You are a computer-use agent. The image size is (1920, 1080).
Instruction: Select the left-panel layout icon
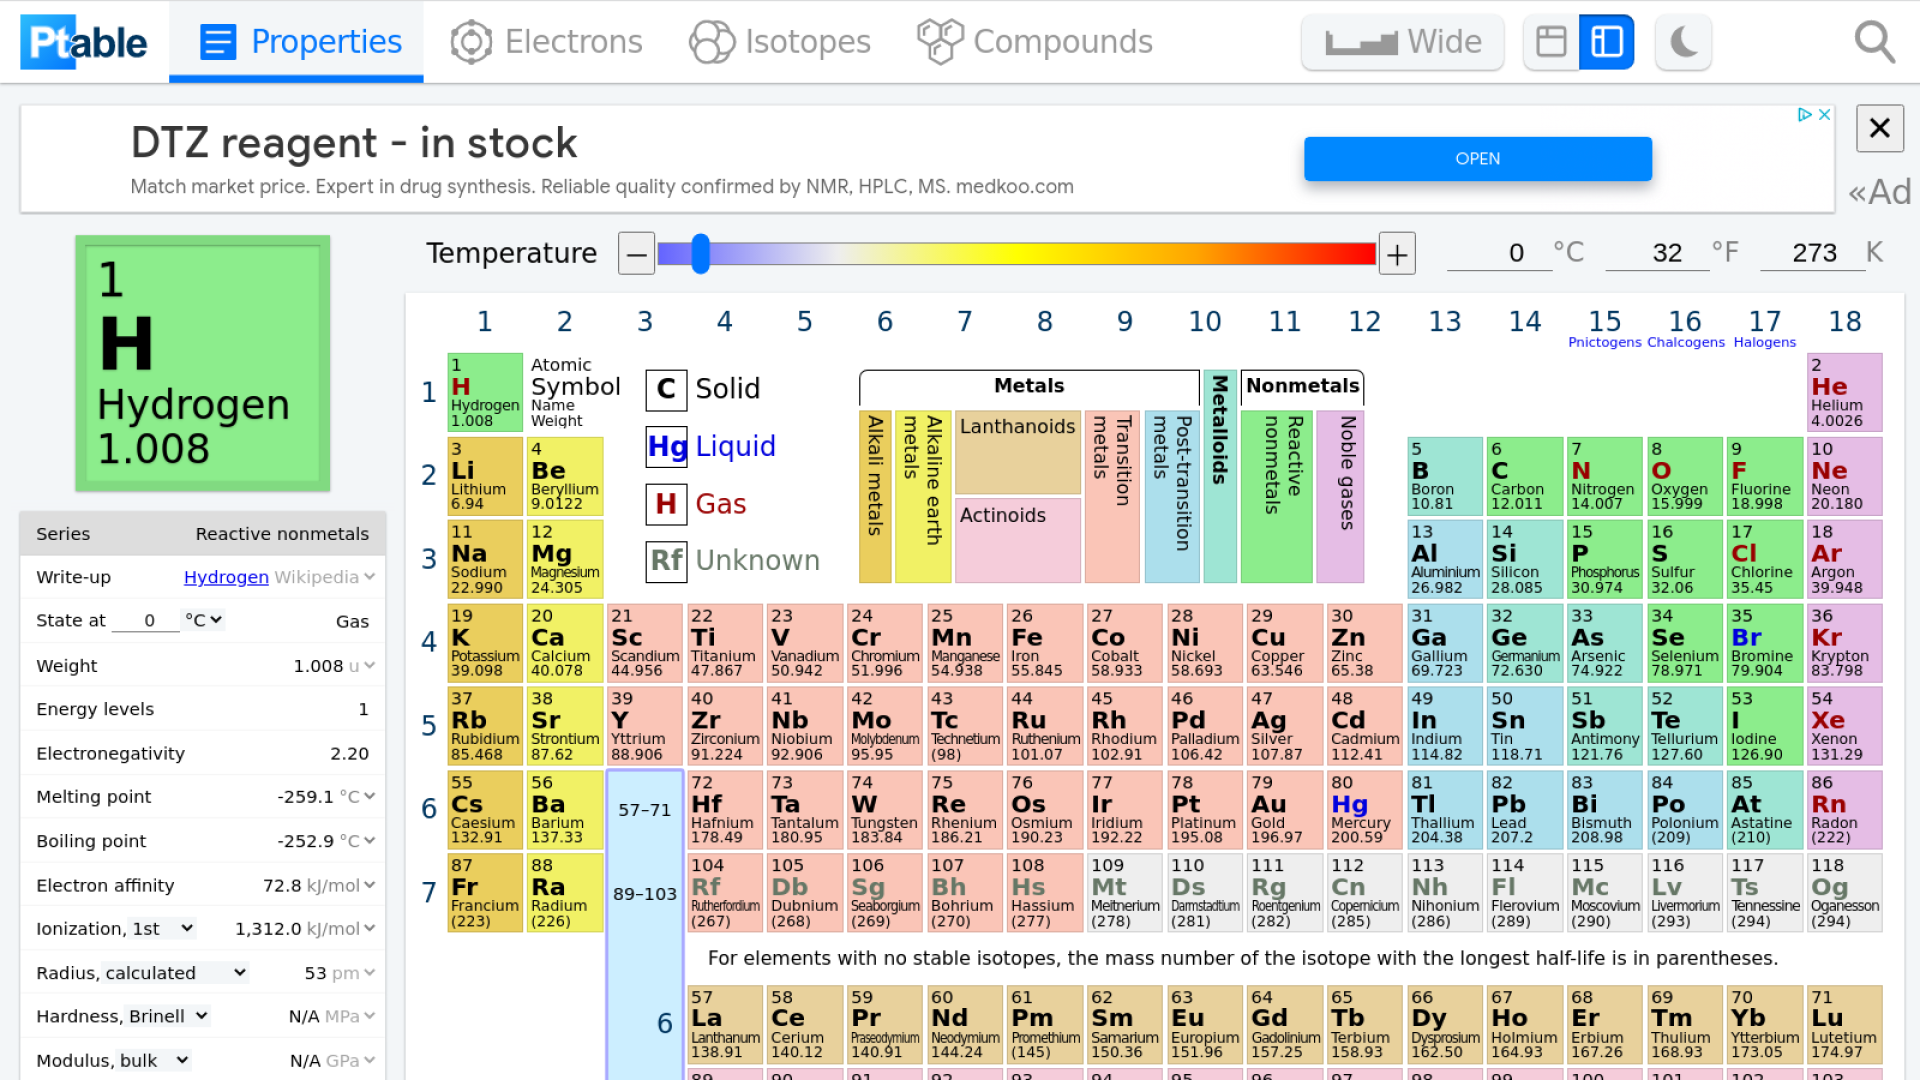tap(1551, 41)
